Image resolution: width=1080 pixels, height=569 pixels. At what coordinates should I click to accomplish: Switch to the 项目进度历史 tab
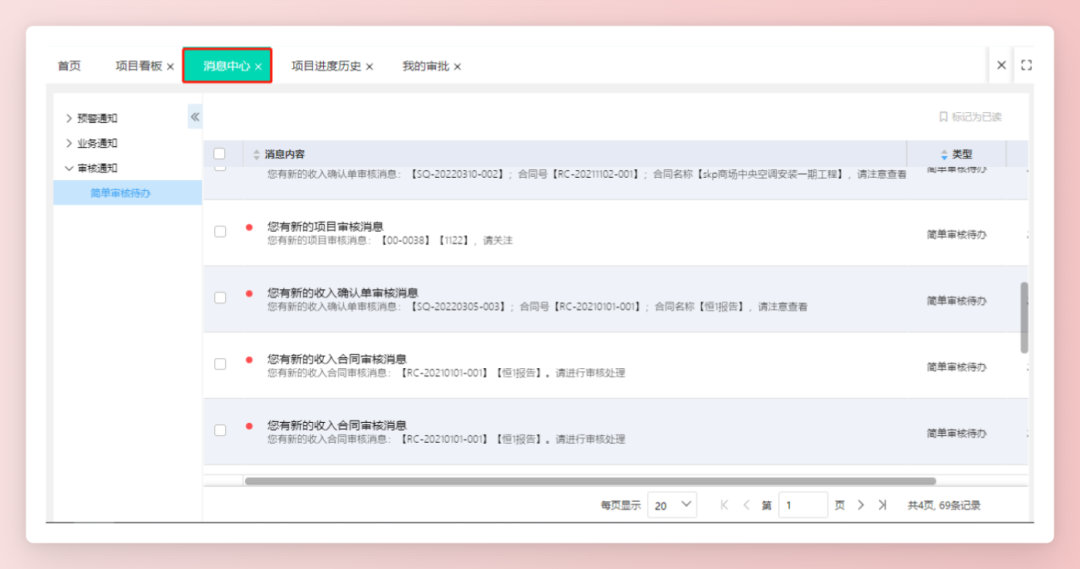pos(326,66)
